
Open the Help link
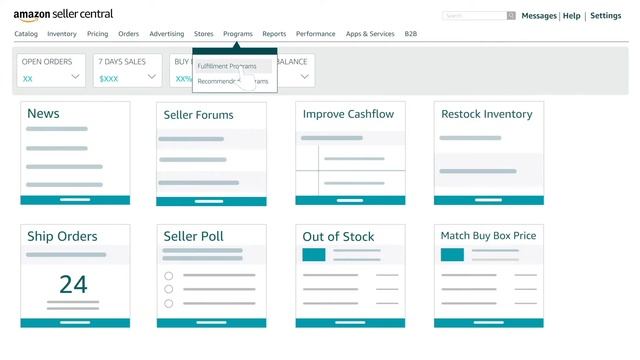(x=571, y=16)
